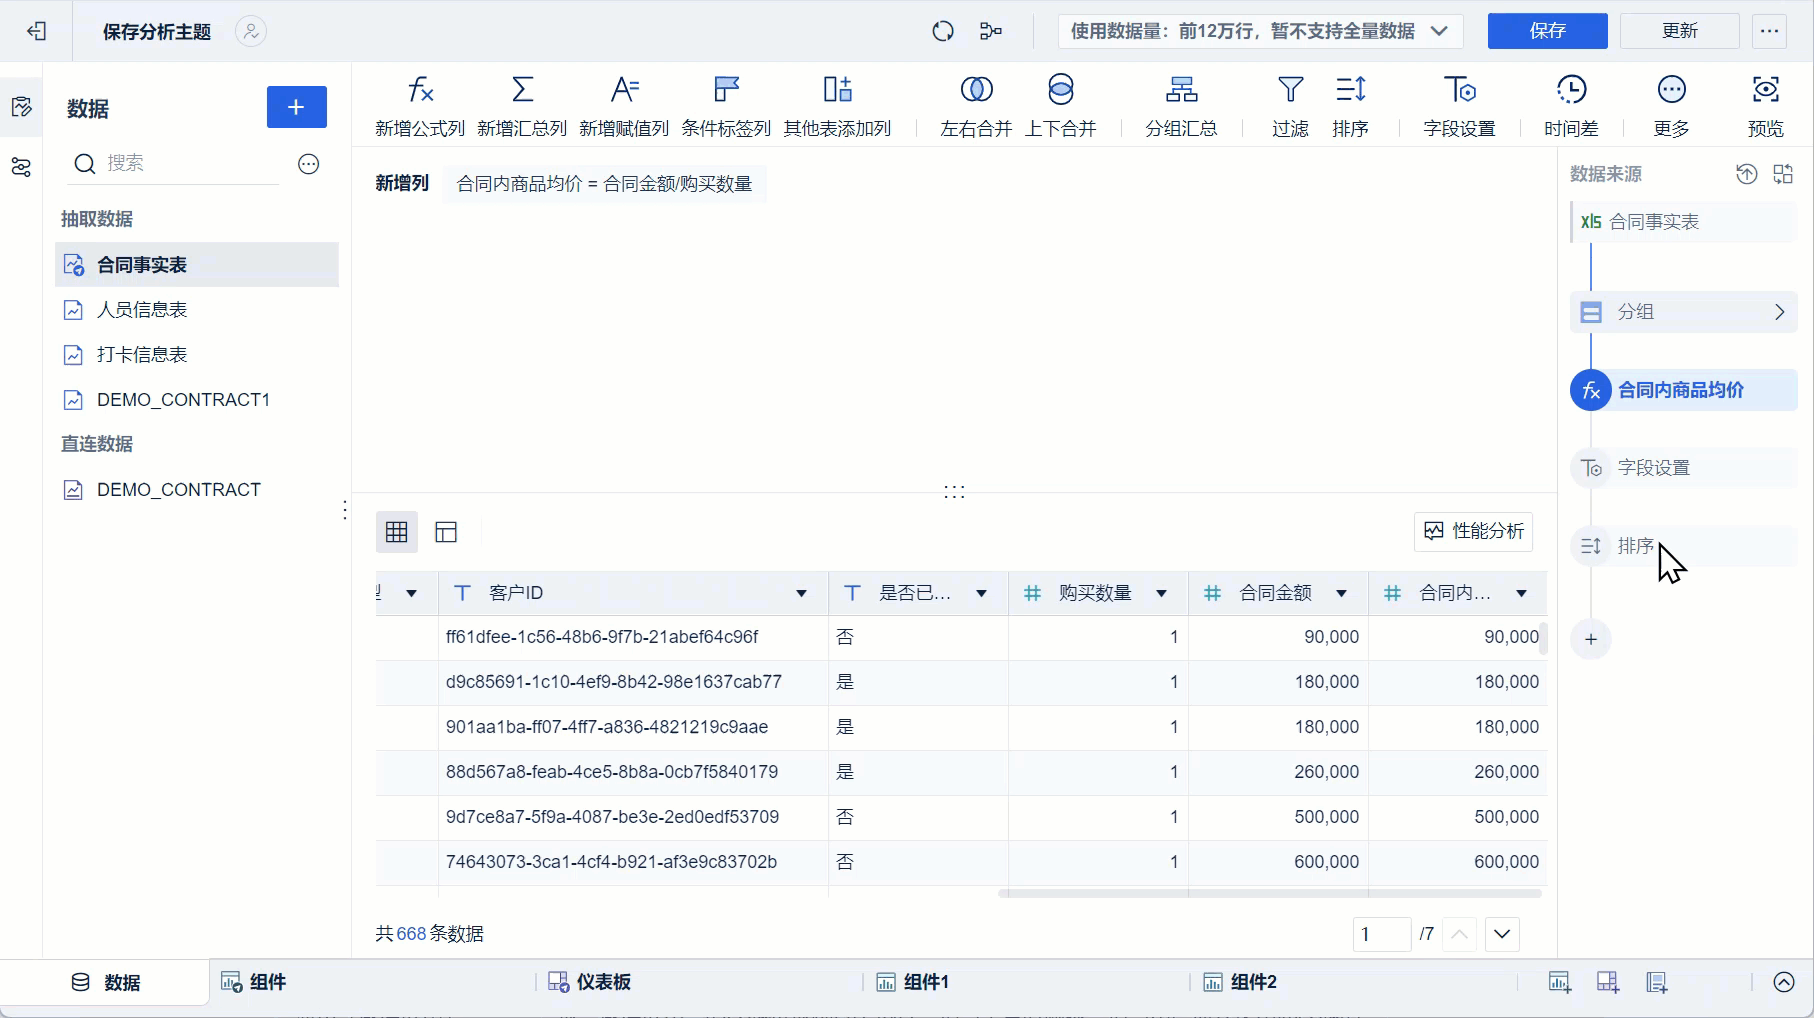Select the 合同内商品均价 step
This screenshot has width=1814, height=1018.
pos(1684,390)
